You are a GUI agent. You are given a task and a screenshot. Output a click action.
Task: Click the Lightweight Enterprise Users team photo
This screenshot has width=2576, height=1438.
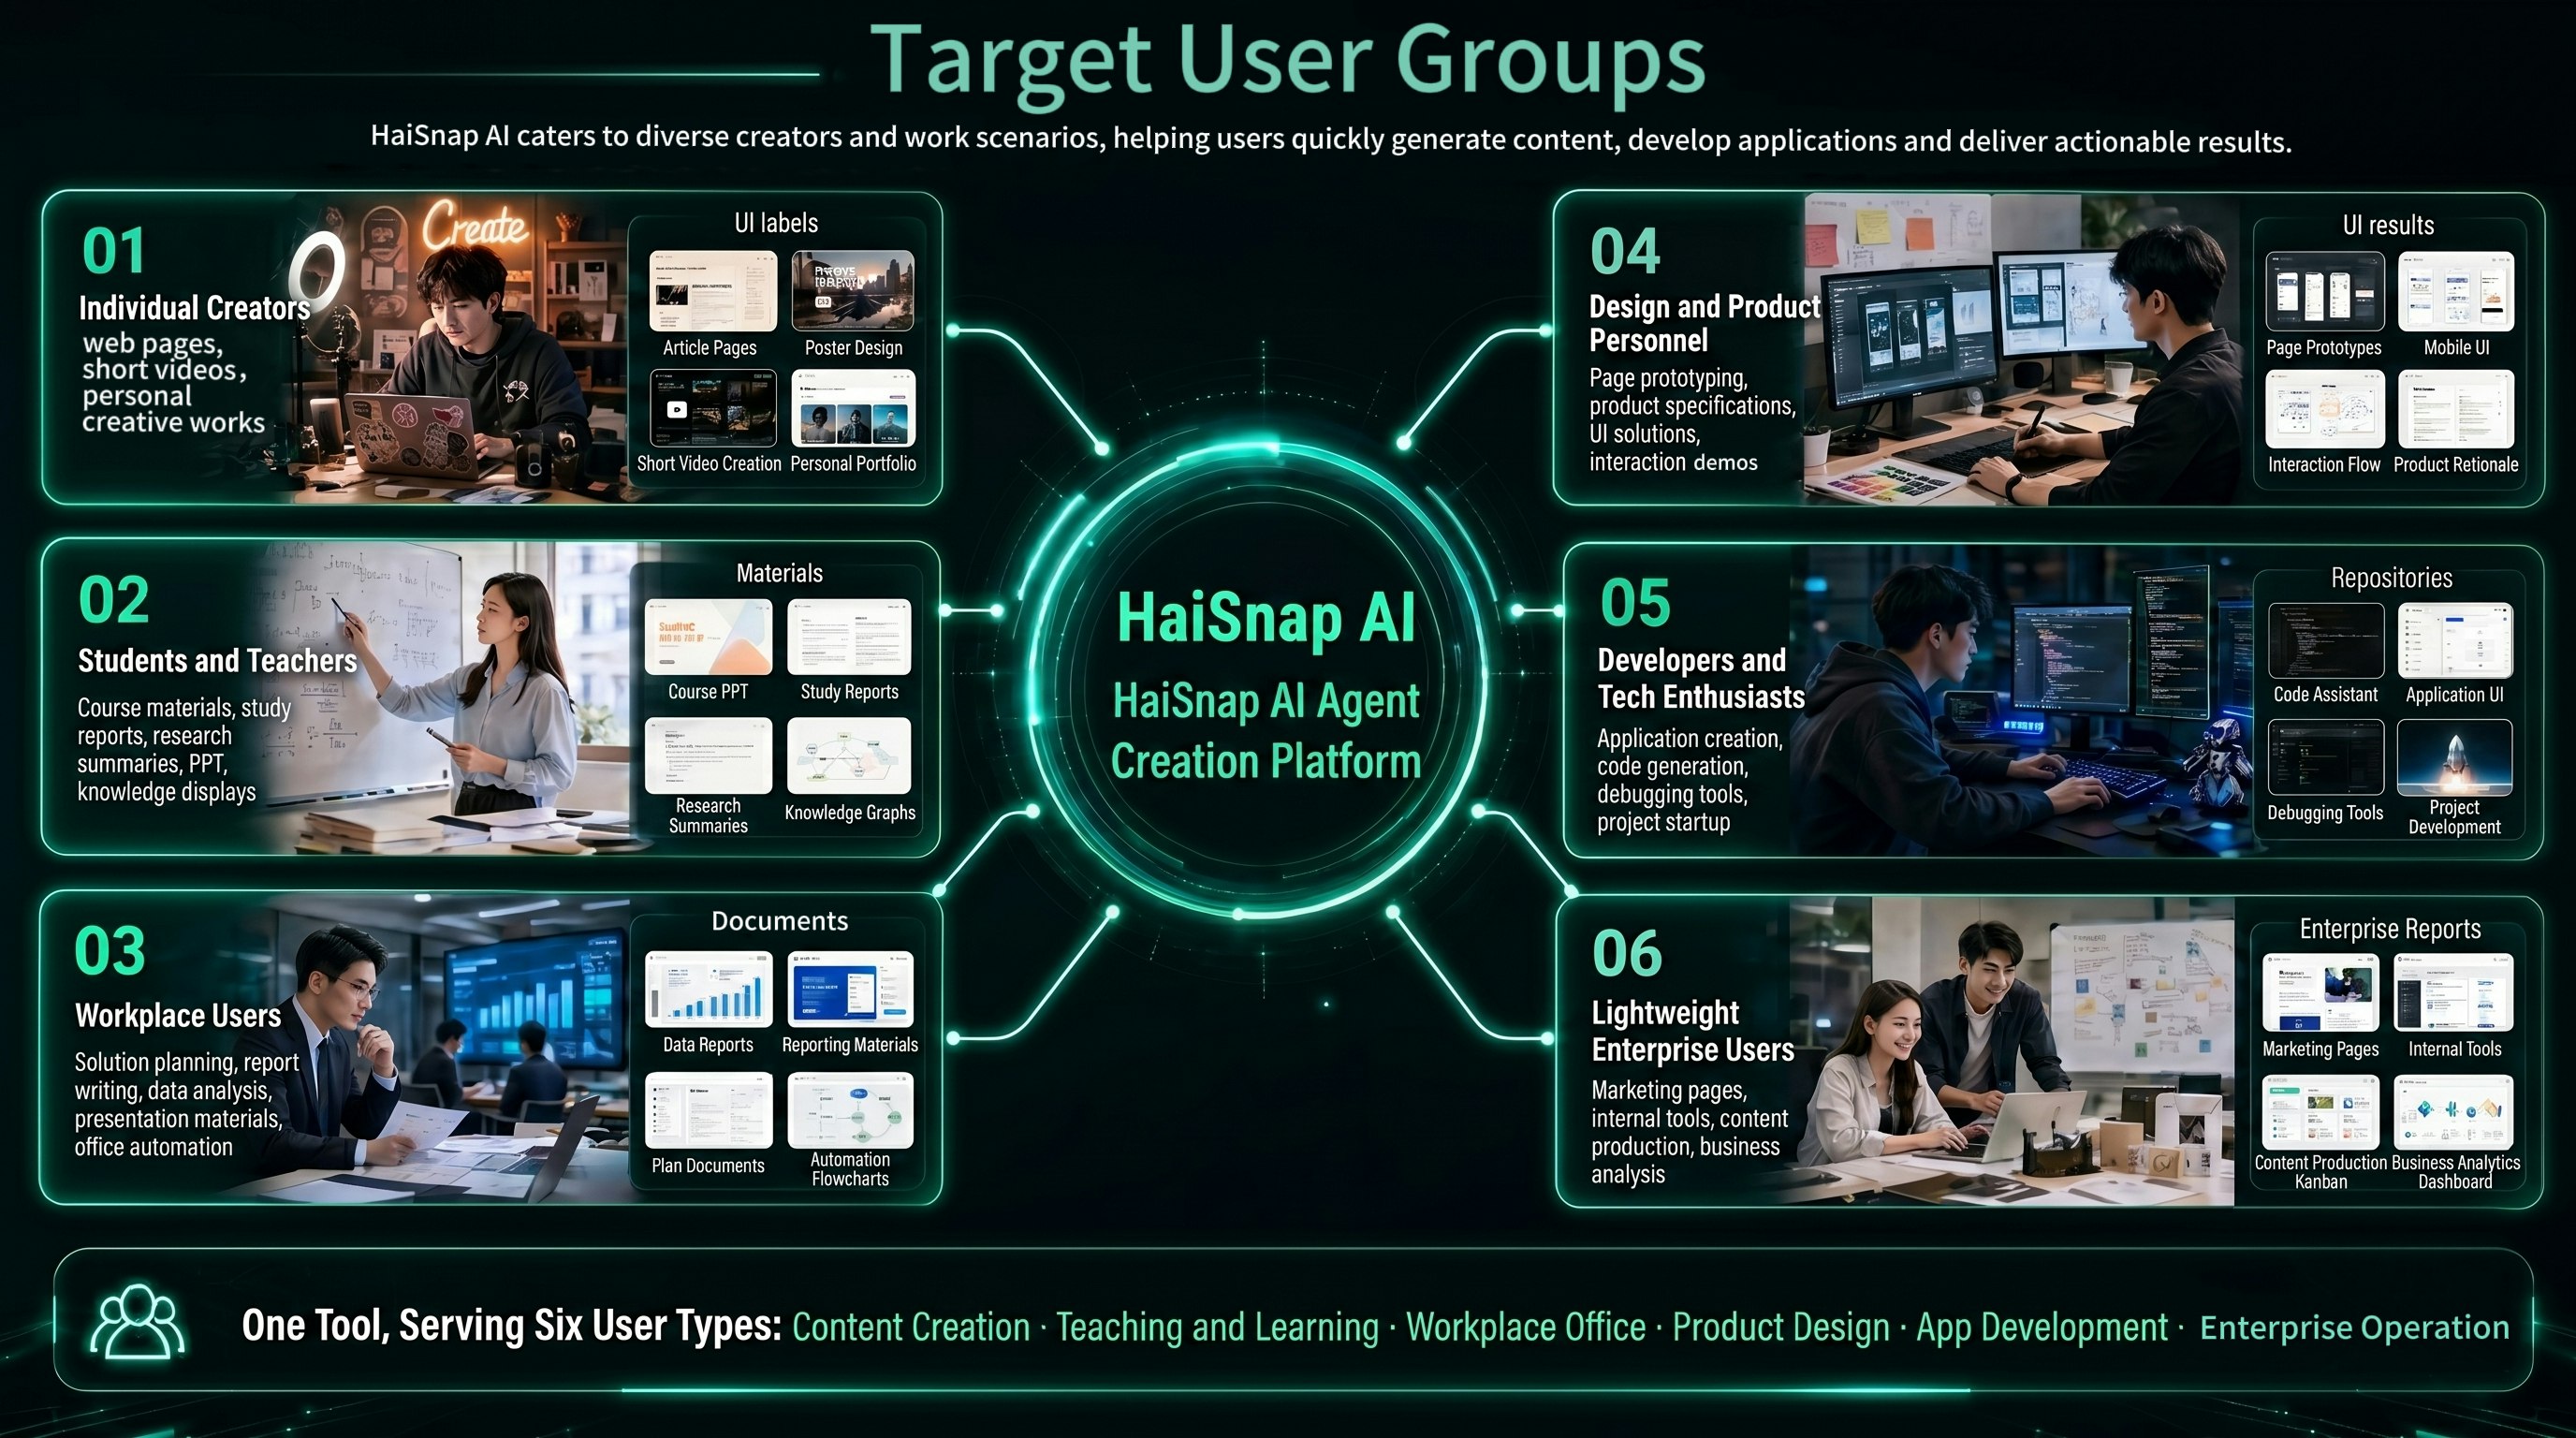pos(2012,1050)
